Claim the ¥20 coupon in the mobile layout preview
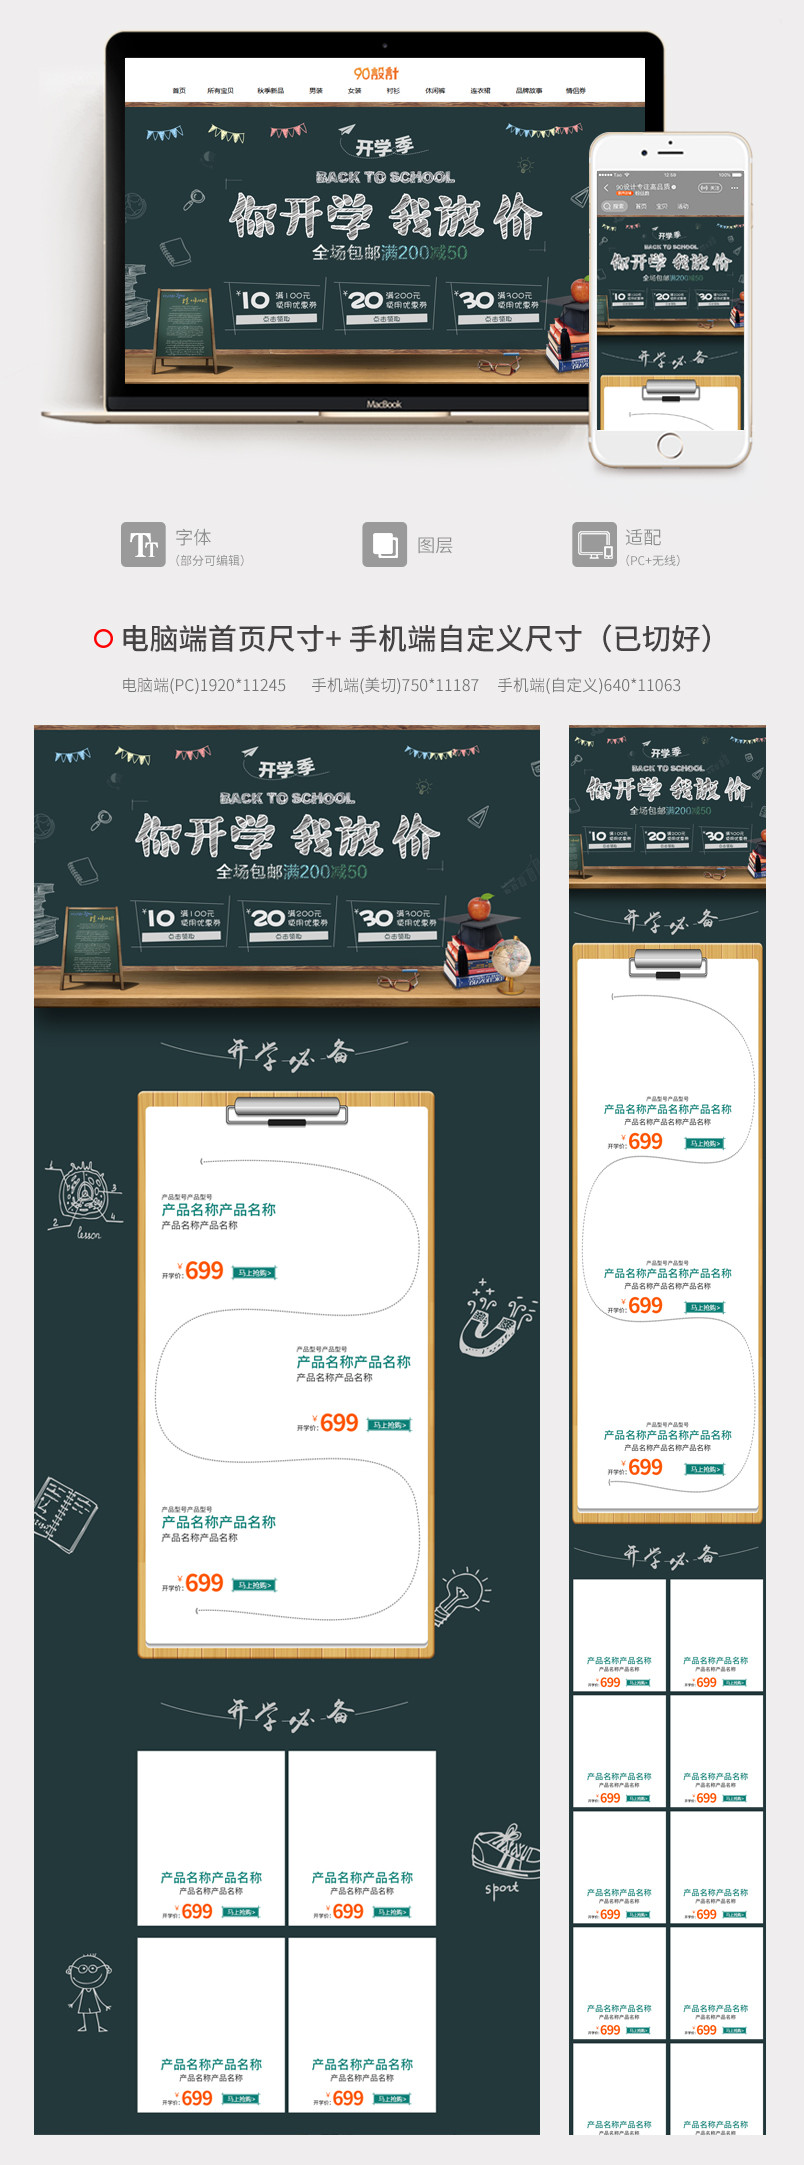 pyautogui.click(x=667, y=846)
